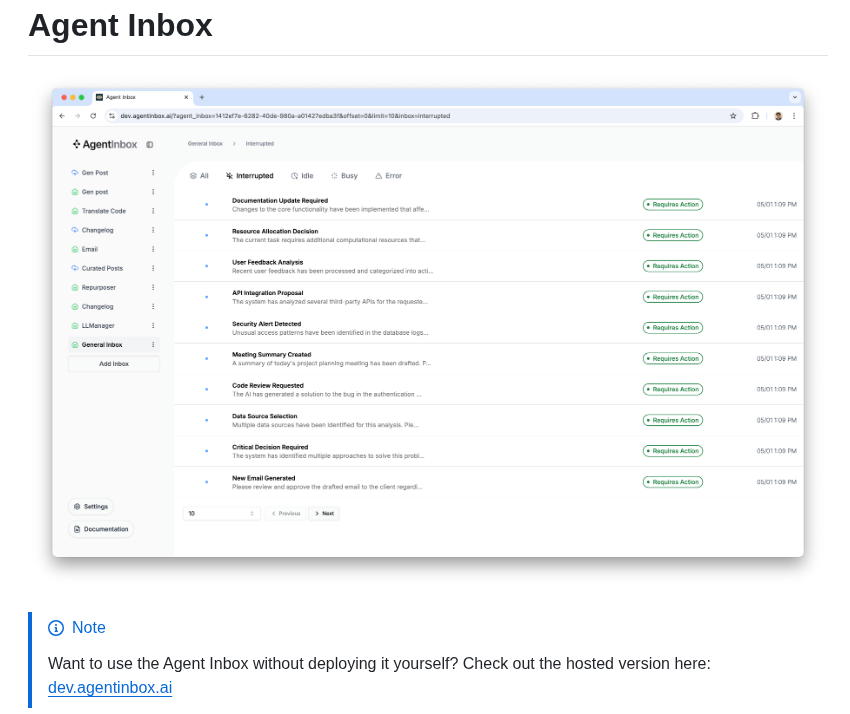The image size is (850, 714).
Task: Click General Inbox breadcrumb
Action: [x=205, y=144]
